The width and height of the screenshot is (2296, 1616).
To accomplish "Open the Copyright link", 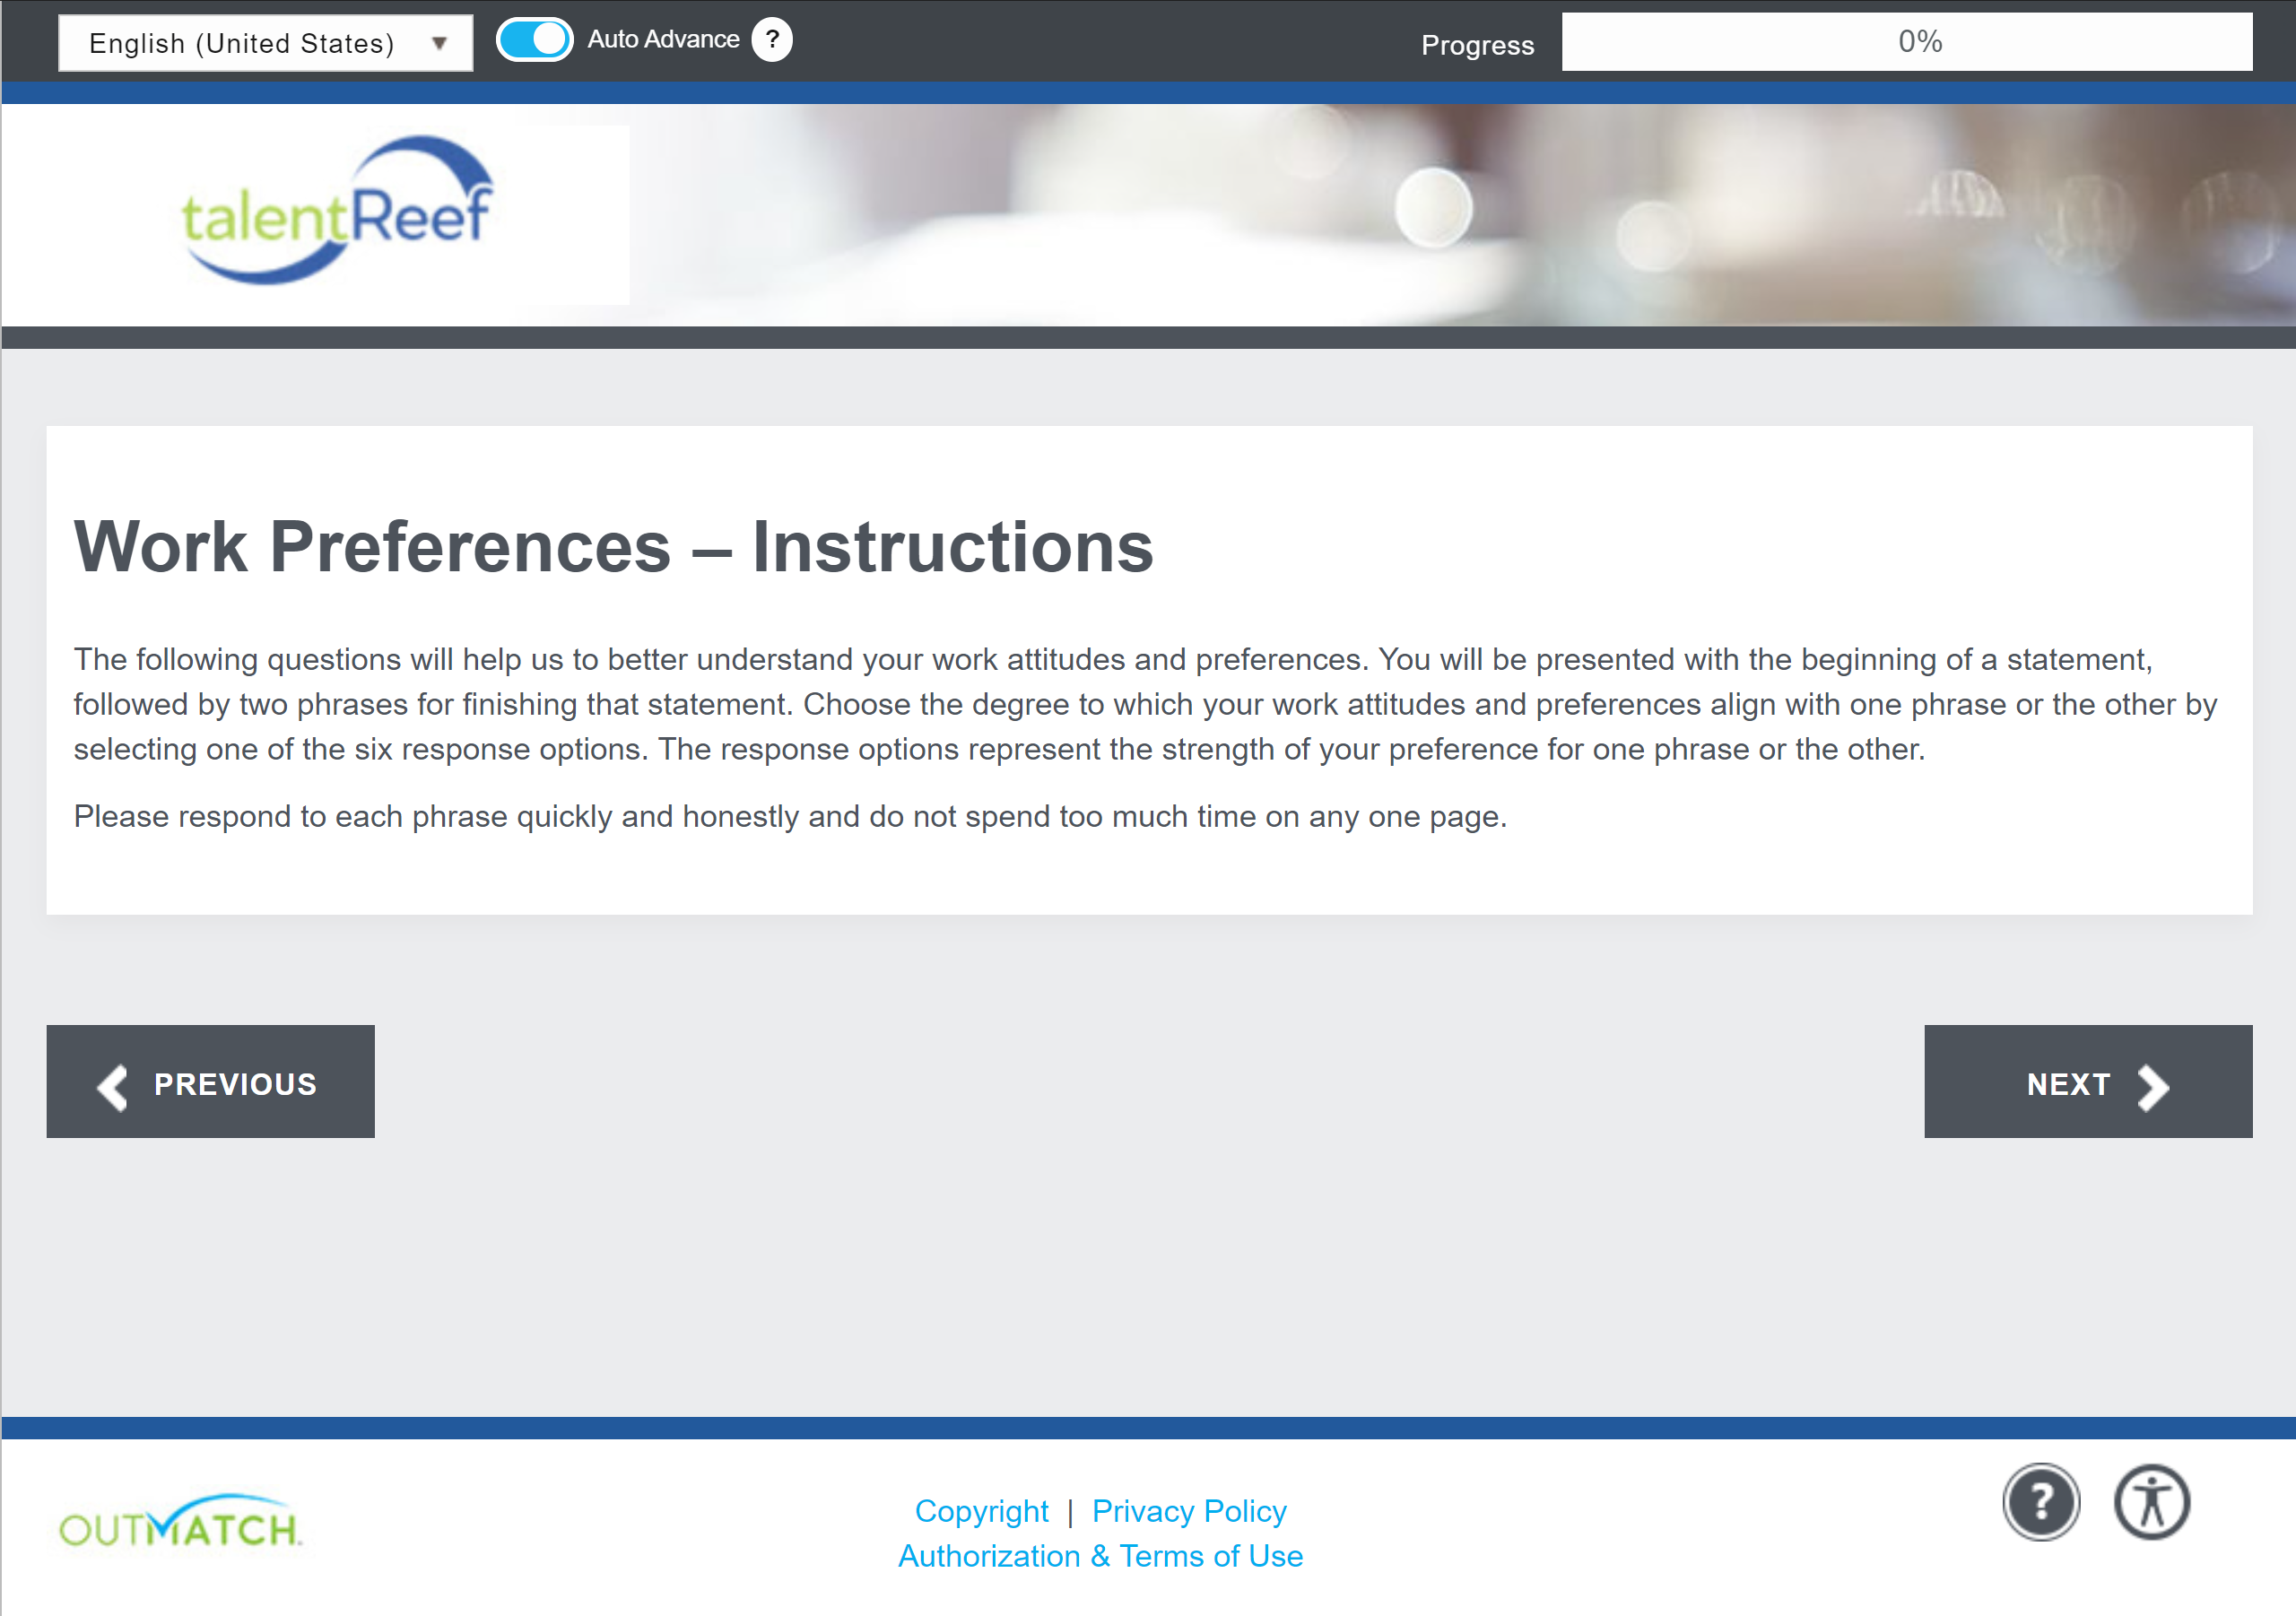I will point(981,1511).
